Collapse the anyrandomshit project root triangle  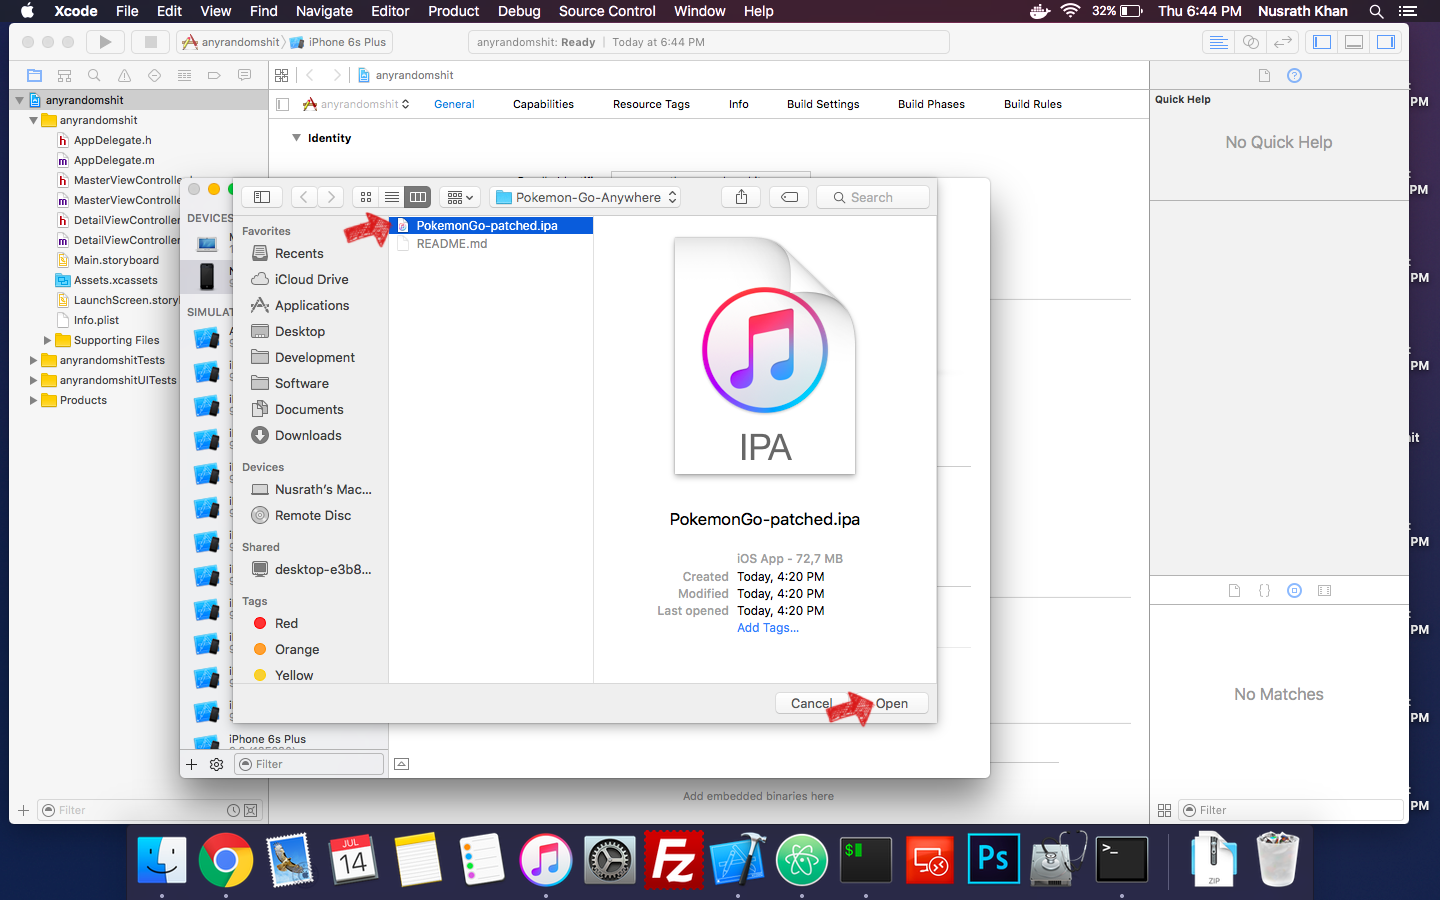[20, 100]
